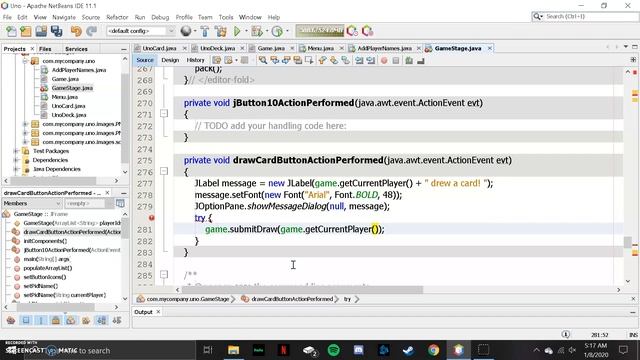Click the Shift Line Right editor icon
The image size is (640, 360).
371,60
